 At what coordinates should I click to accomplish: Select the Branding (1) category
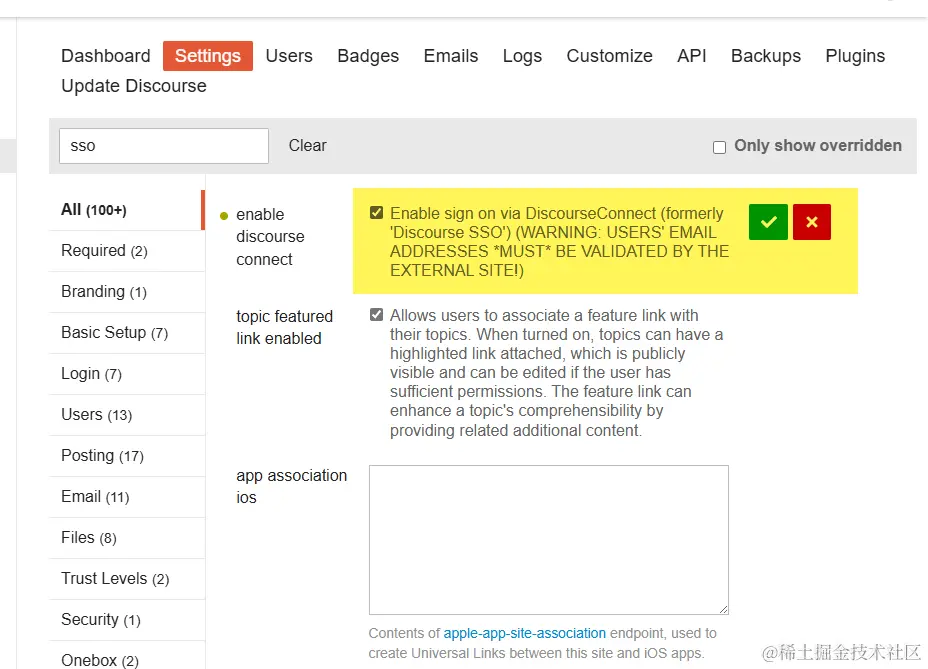click(127, 292)
